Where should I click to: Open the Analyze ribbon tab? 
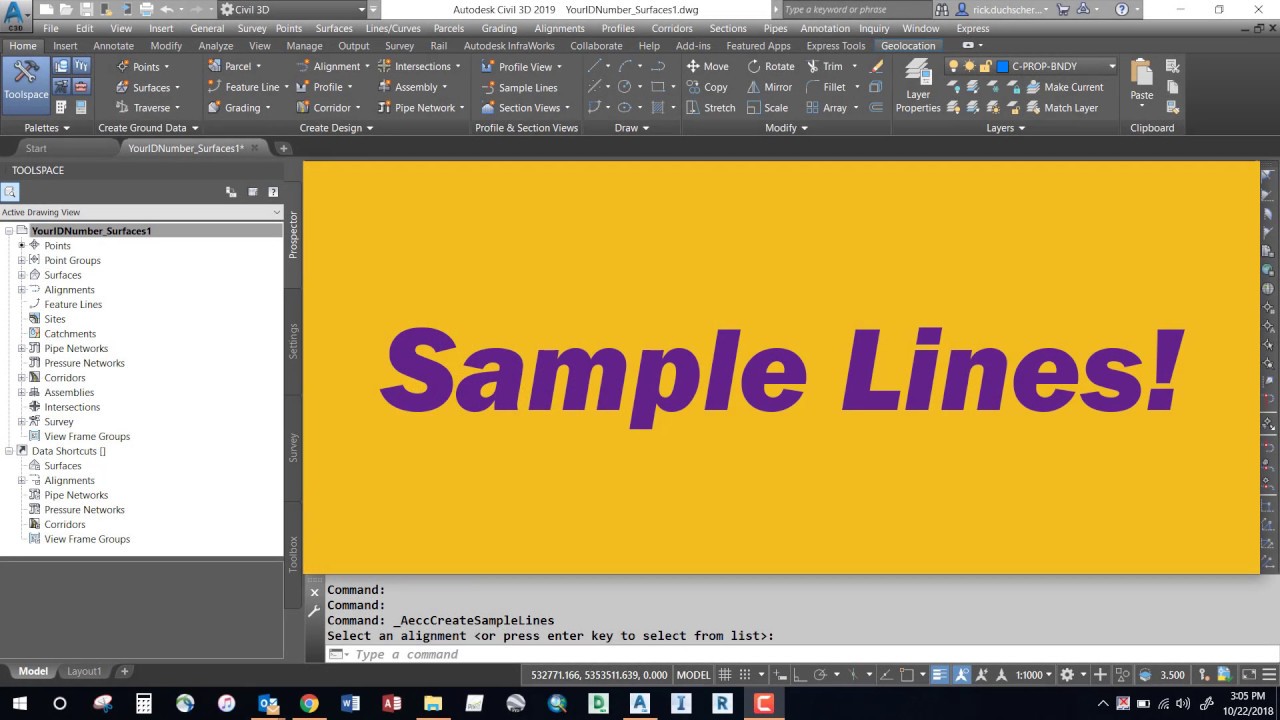(x=216, y=46)
